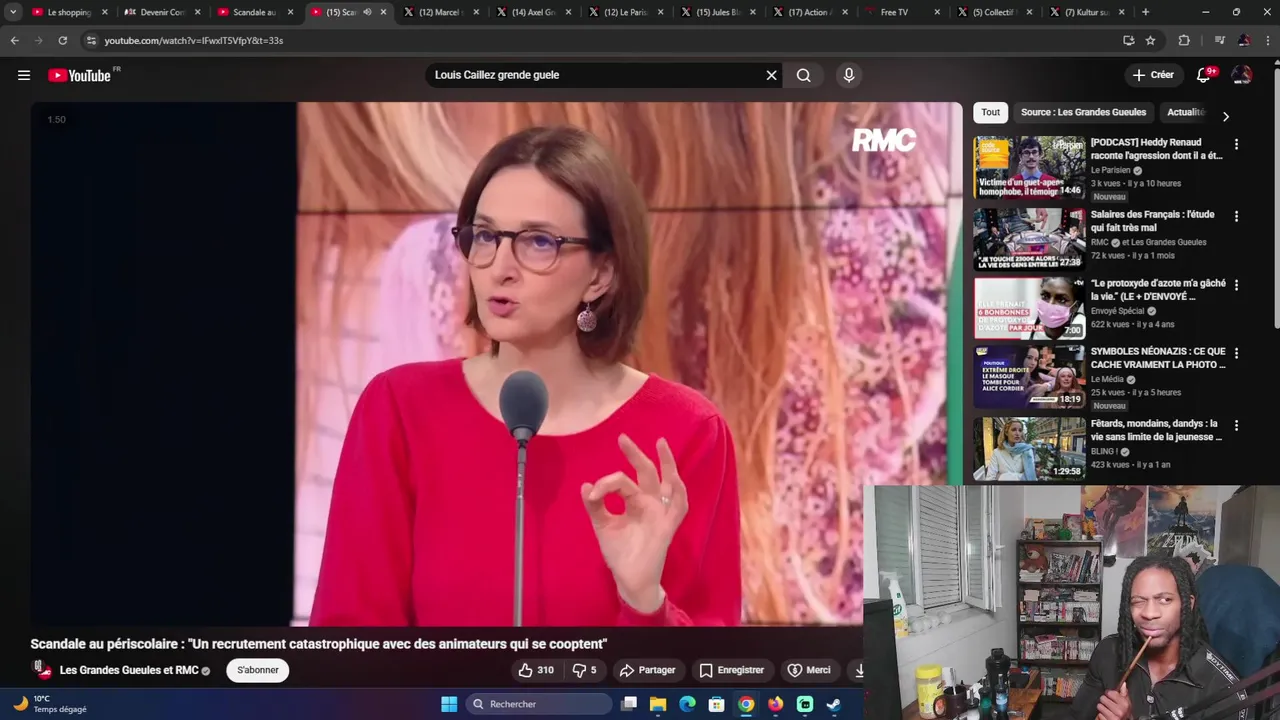Open the Windows Start menu
Image resolution: width=1280 pixels, height=720 pixels.
click(449, 704)
